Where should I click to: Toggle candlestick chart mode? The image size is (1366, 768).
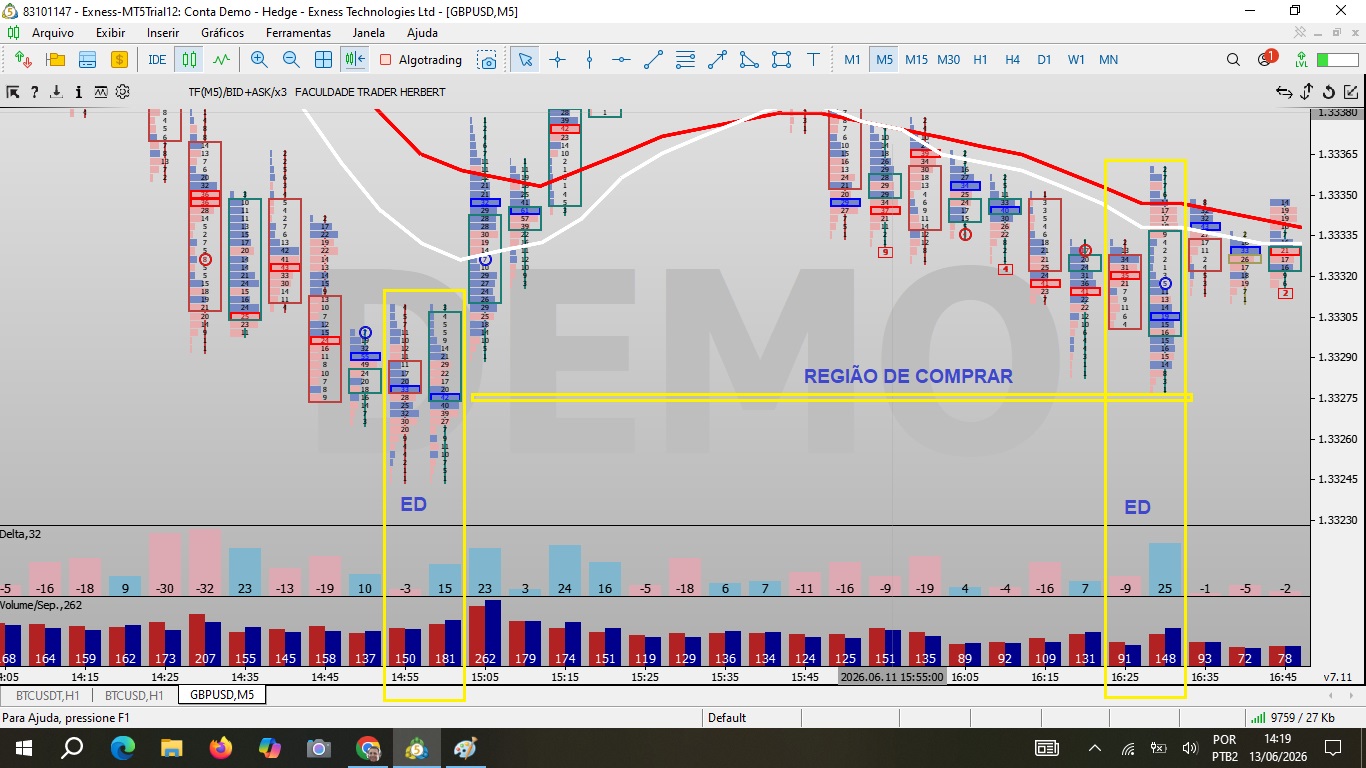click(189, 60)
